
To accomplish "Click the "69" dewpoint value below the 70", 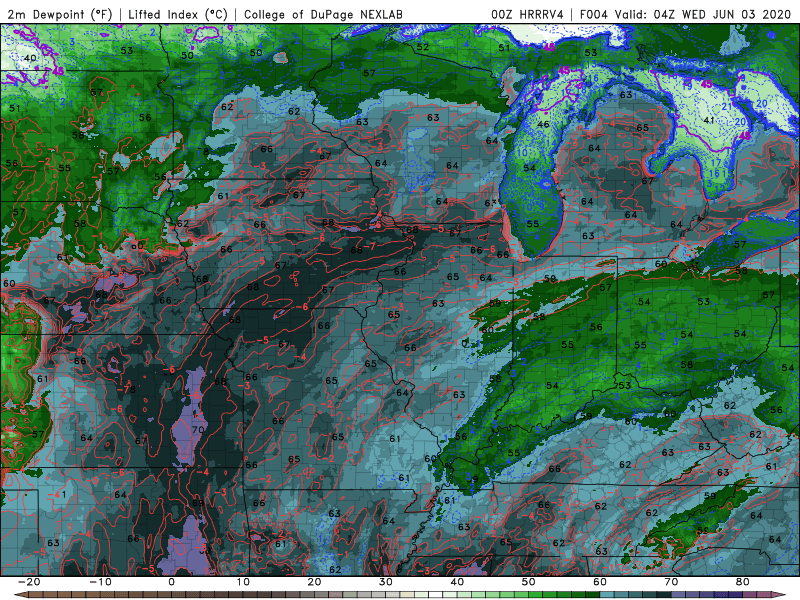I will pos(198,504).
